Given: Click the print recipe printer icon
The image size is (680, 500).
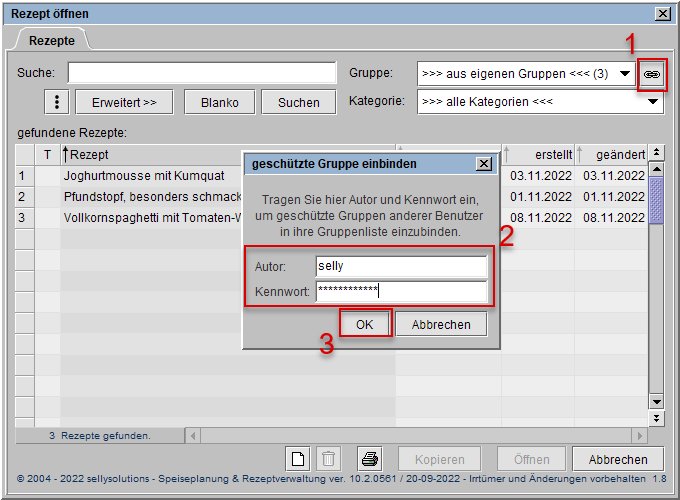Looking at the screenshot, I should (x=370, y=459).
